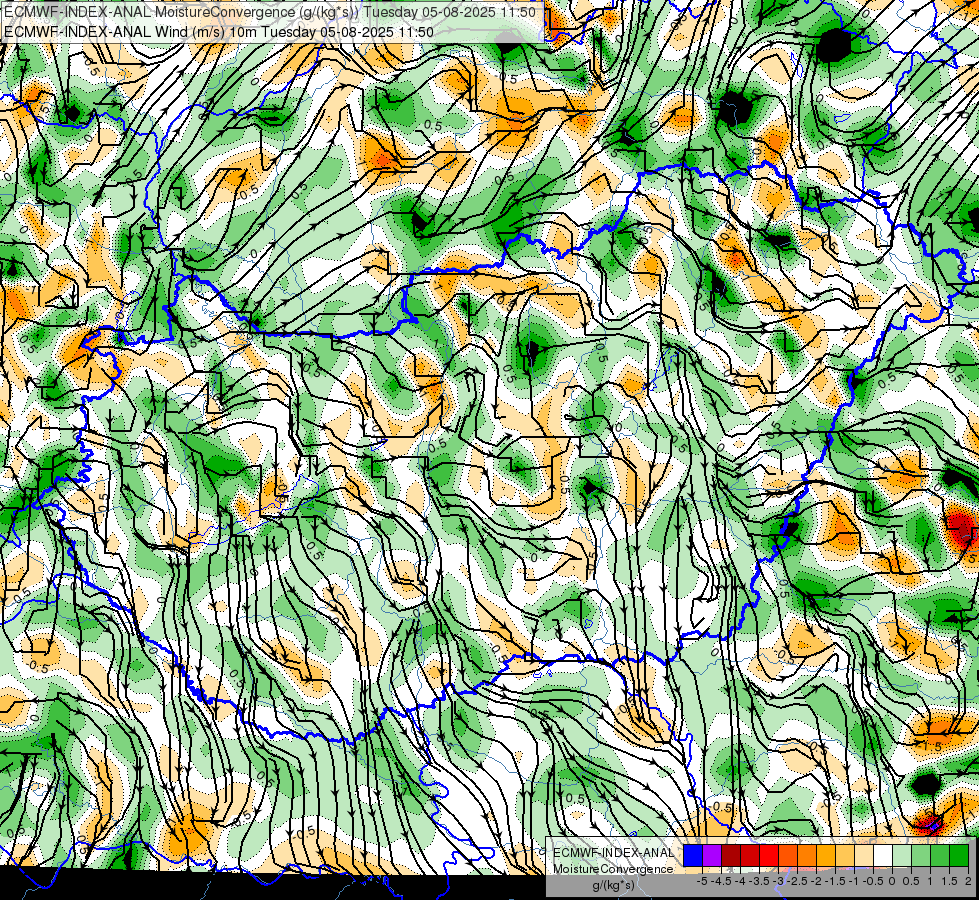
Task: Click the medium green swatch between 1 and 1.5
Action: coord(940,855)
